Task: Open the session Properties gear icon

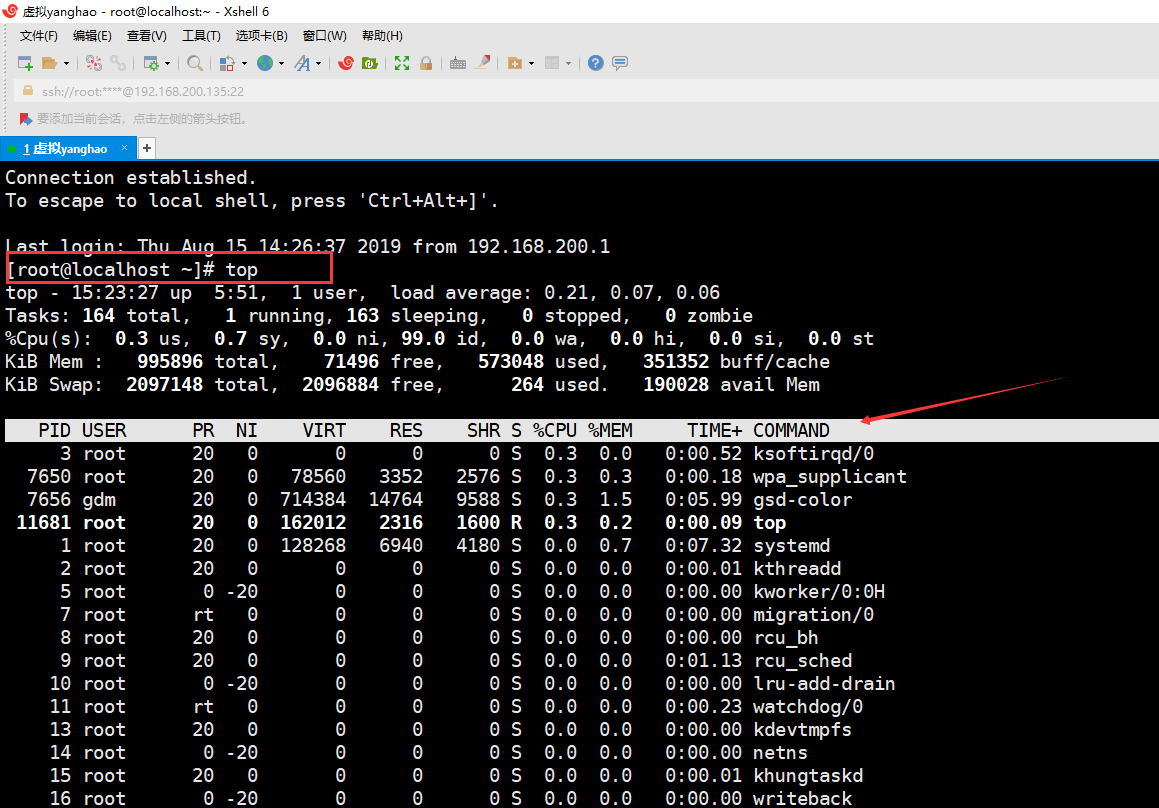Action: pyautogui.click(x=151, y=64)
